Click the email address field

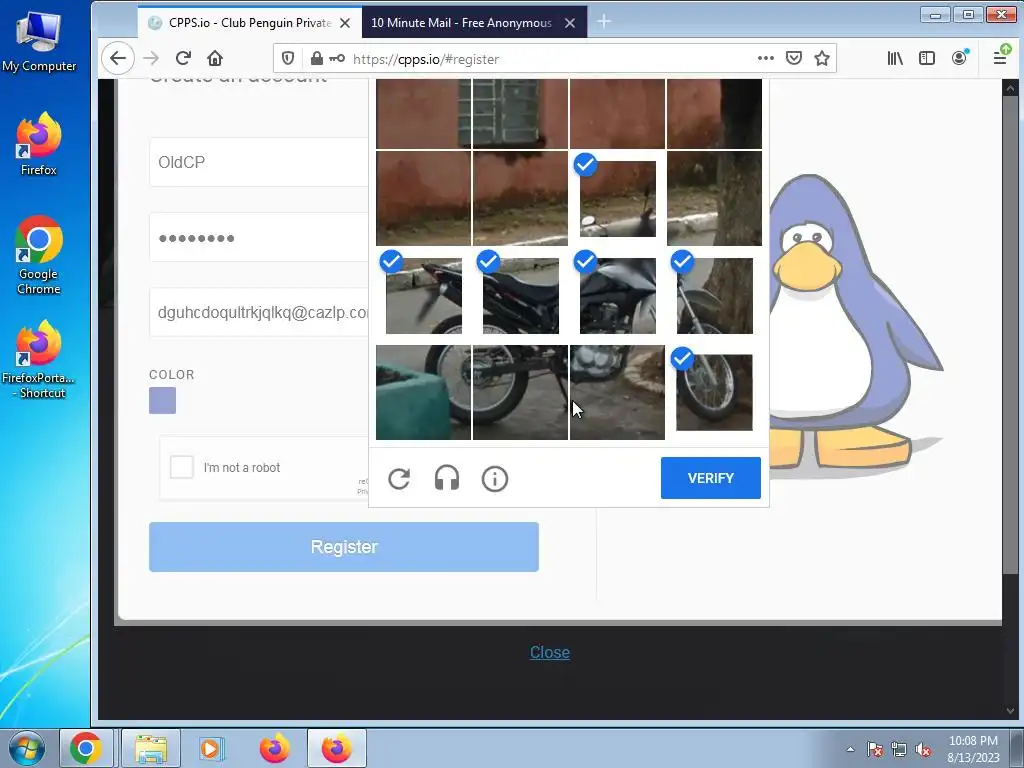point(259,312)
